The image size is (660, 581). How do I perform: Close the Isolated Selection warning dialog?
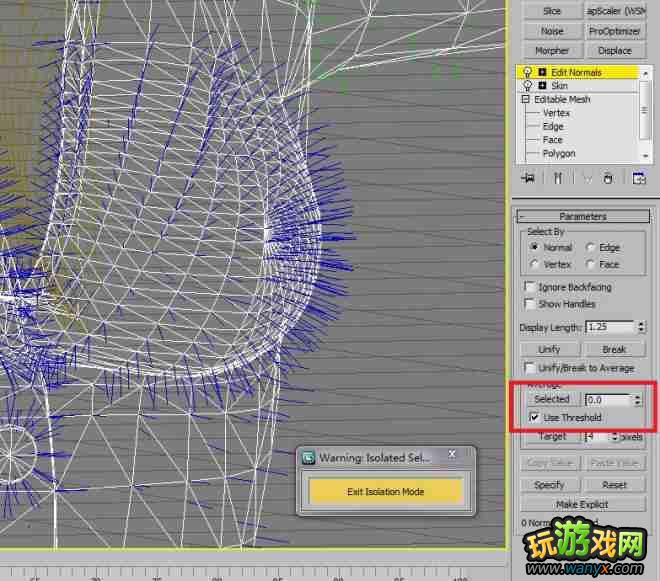[x=452, y=457]
